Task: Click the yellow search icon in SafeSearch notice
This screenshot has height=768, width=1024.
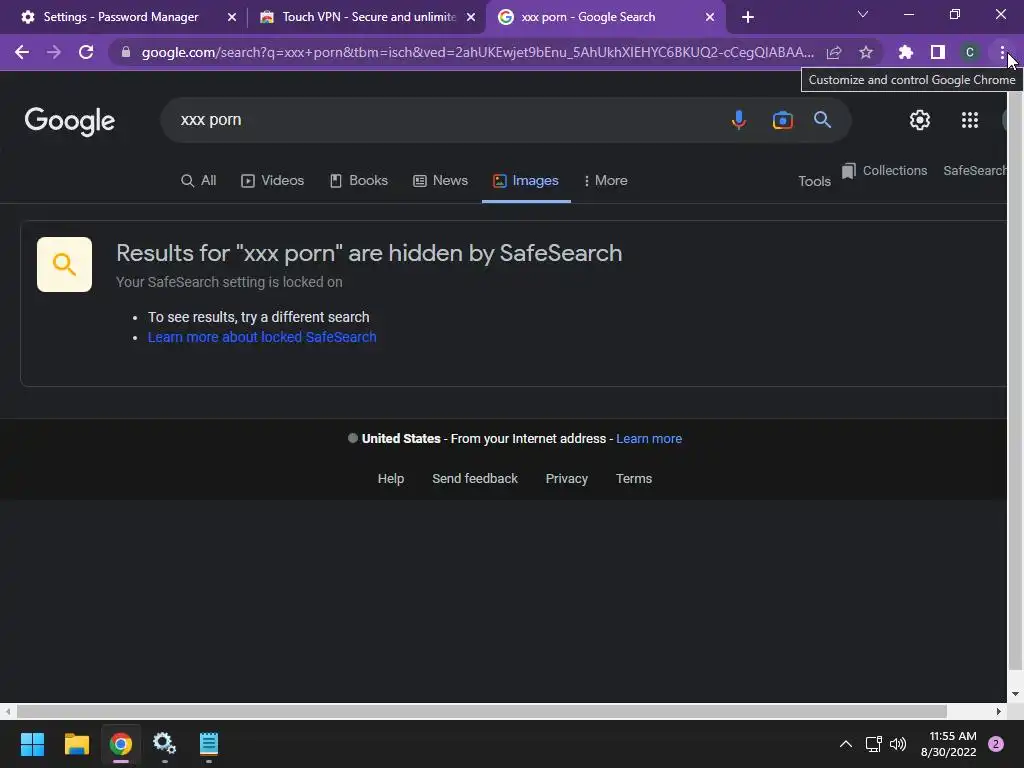Action: 64,264
